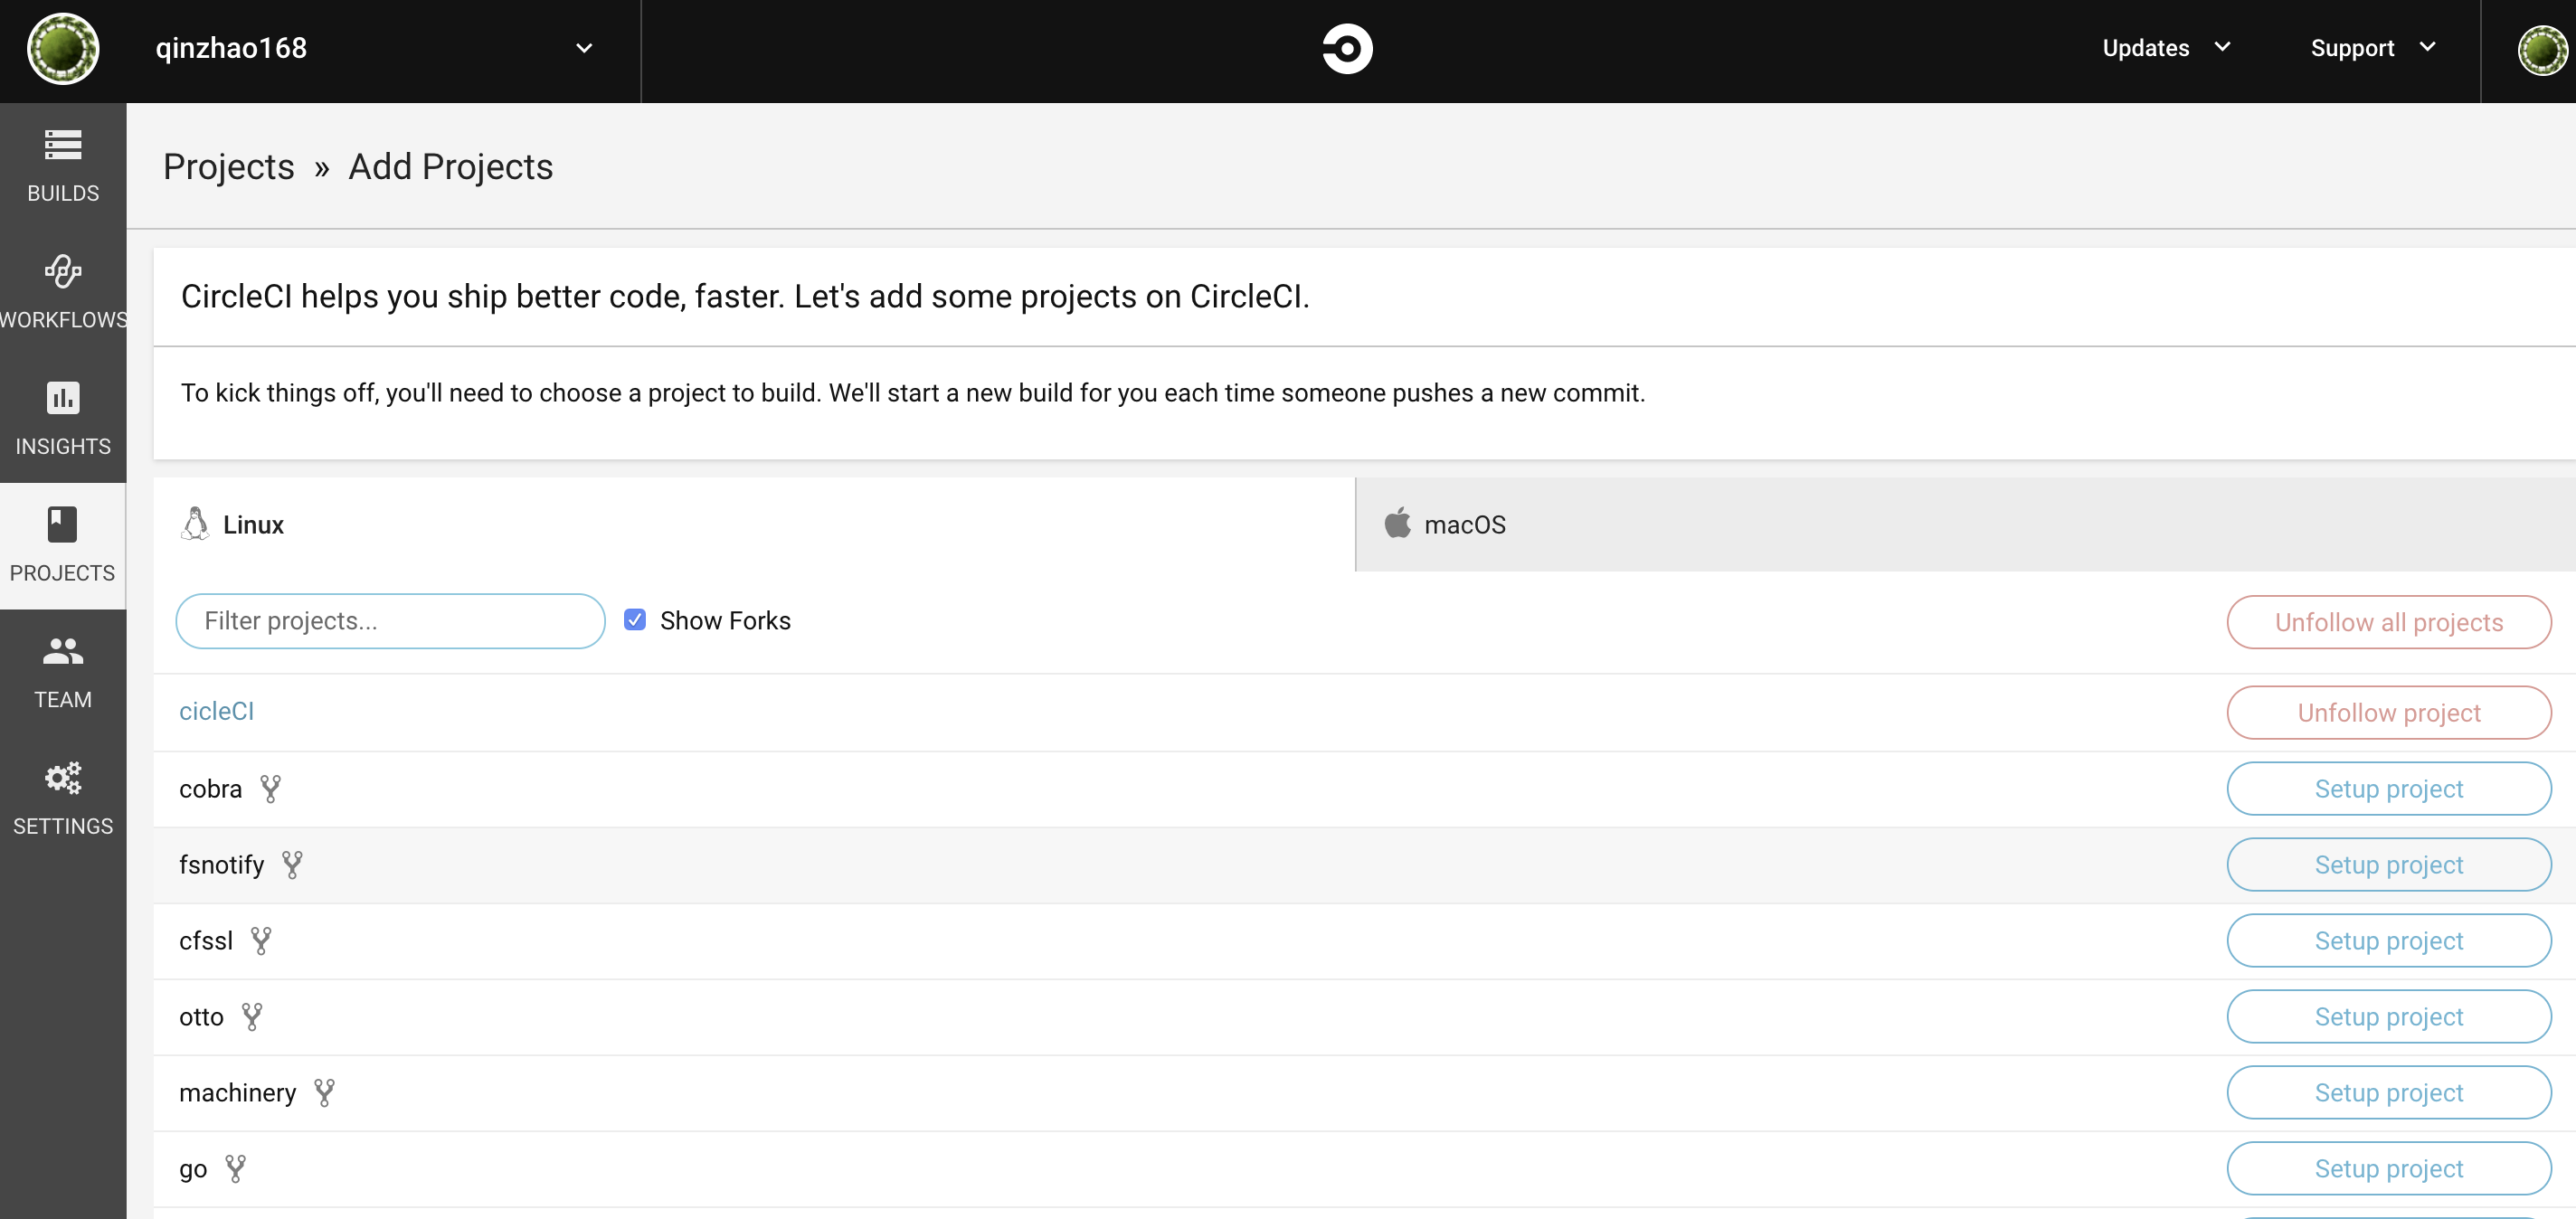Viewport: 2576px width, 1219px height.
Task: Click Unfollow all projects button
Action: click(x=2388, y=622)
